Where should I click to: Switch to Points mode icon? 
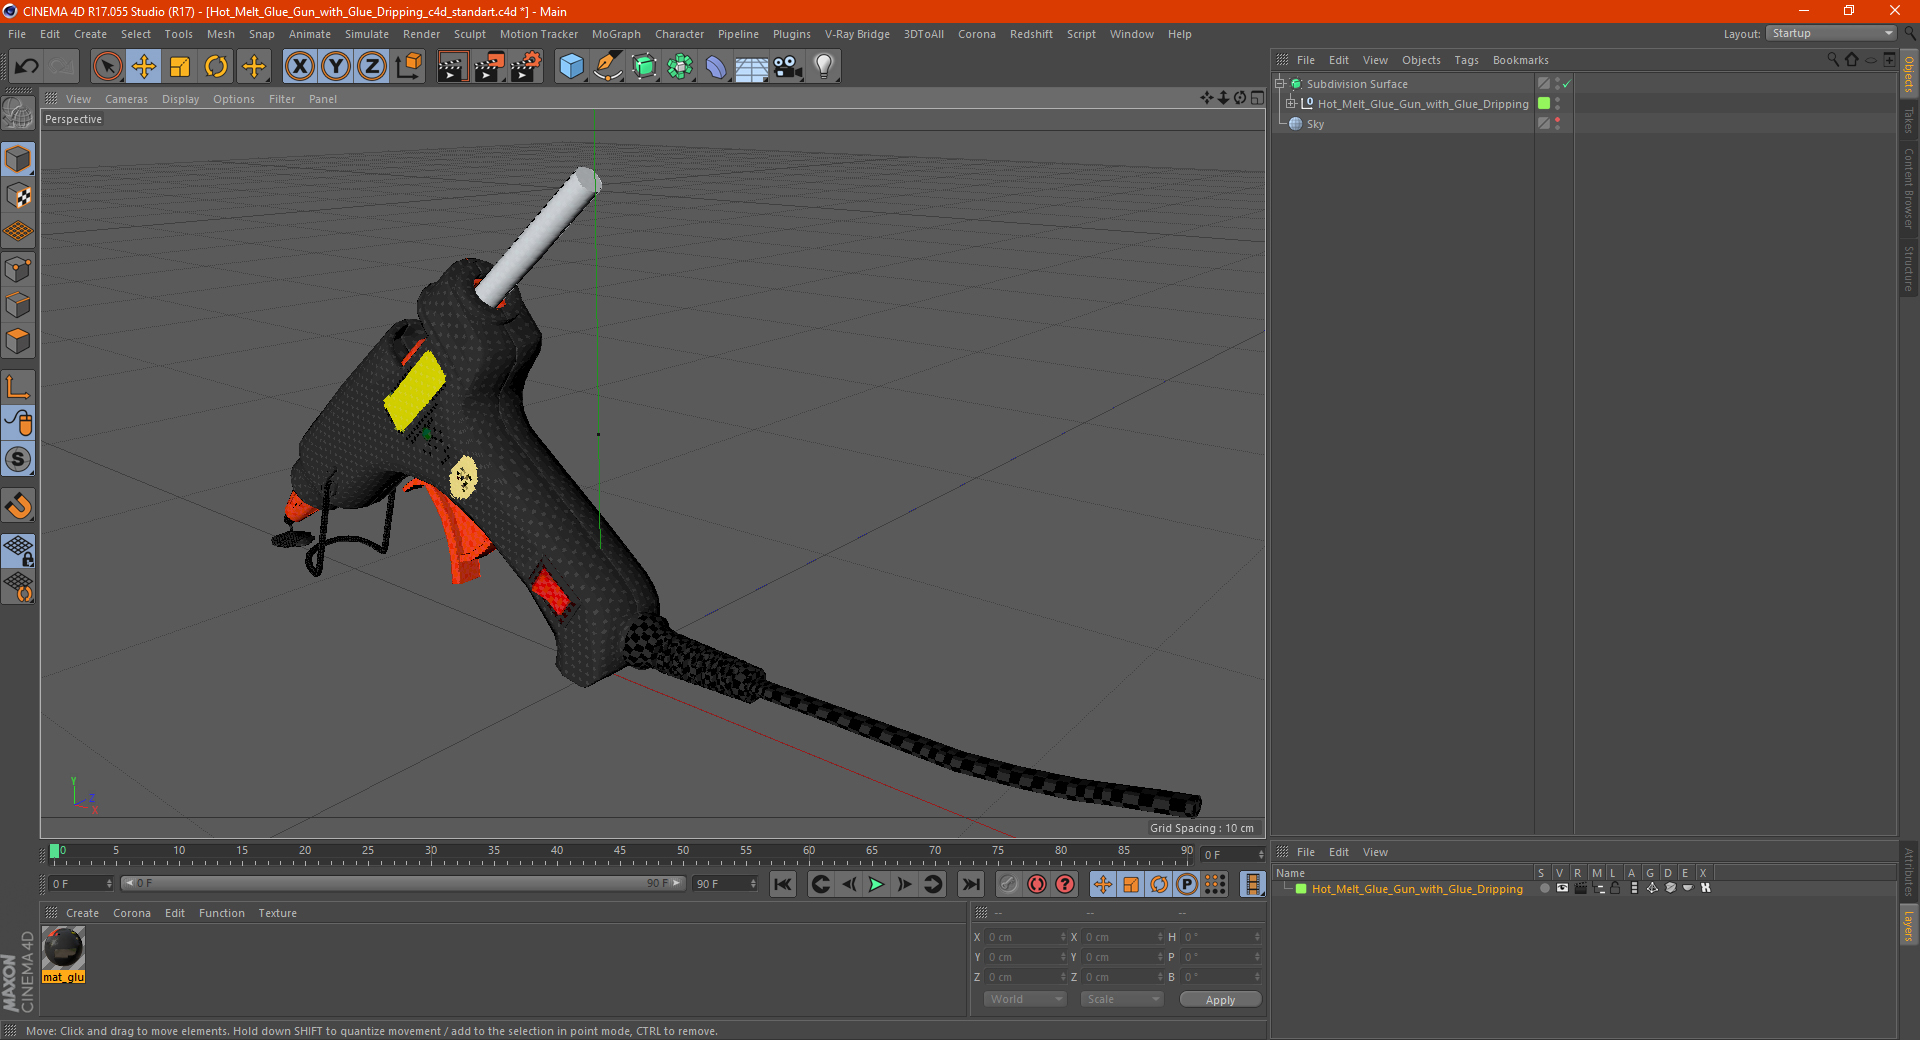coord(18,269)
